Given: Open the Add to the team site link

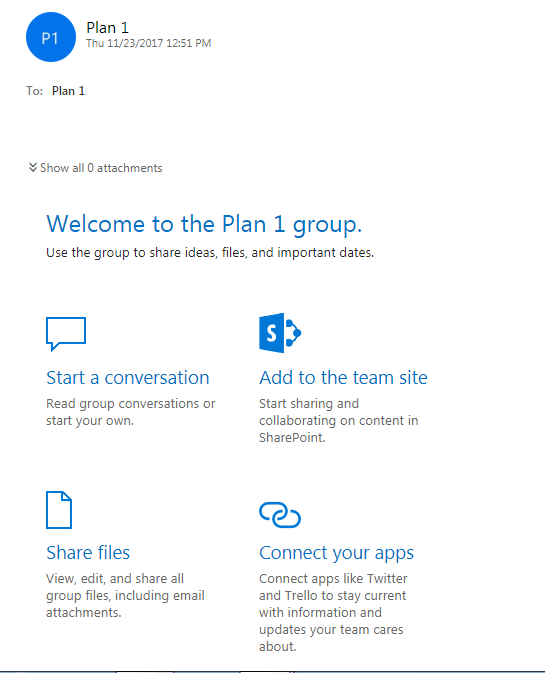Looking at the screenshot, I should (x=343, y=378).
